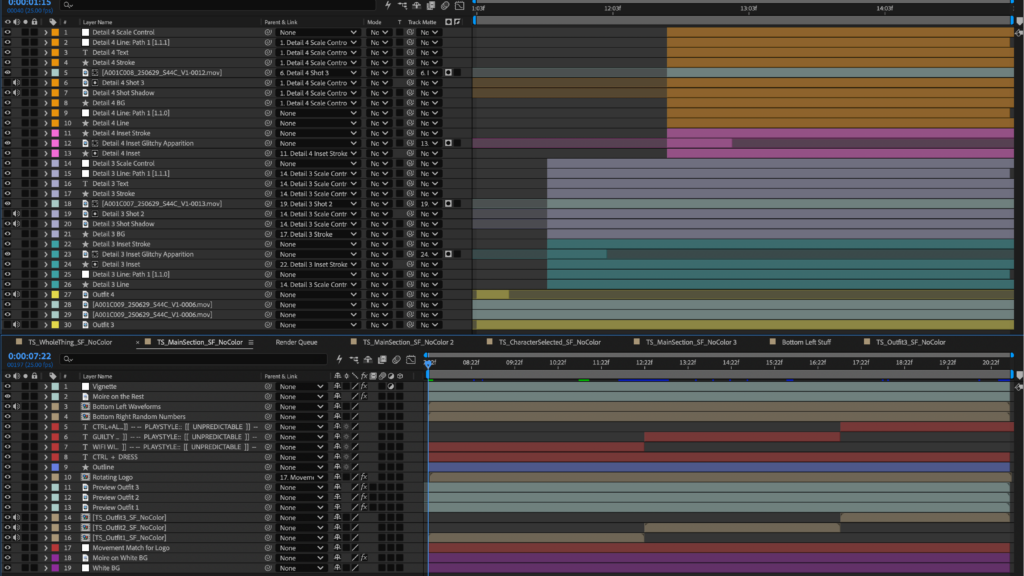The height and width of the screenshot is (576, 1024).
Task: Close the TS_MainSection_SF_NoColor tab
Action: 138,342
